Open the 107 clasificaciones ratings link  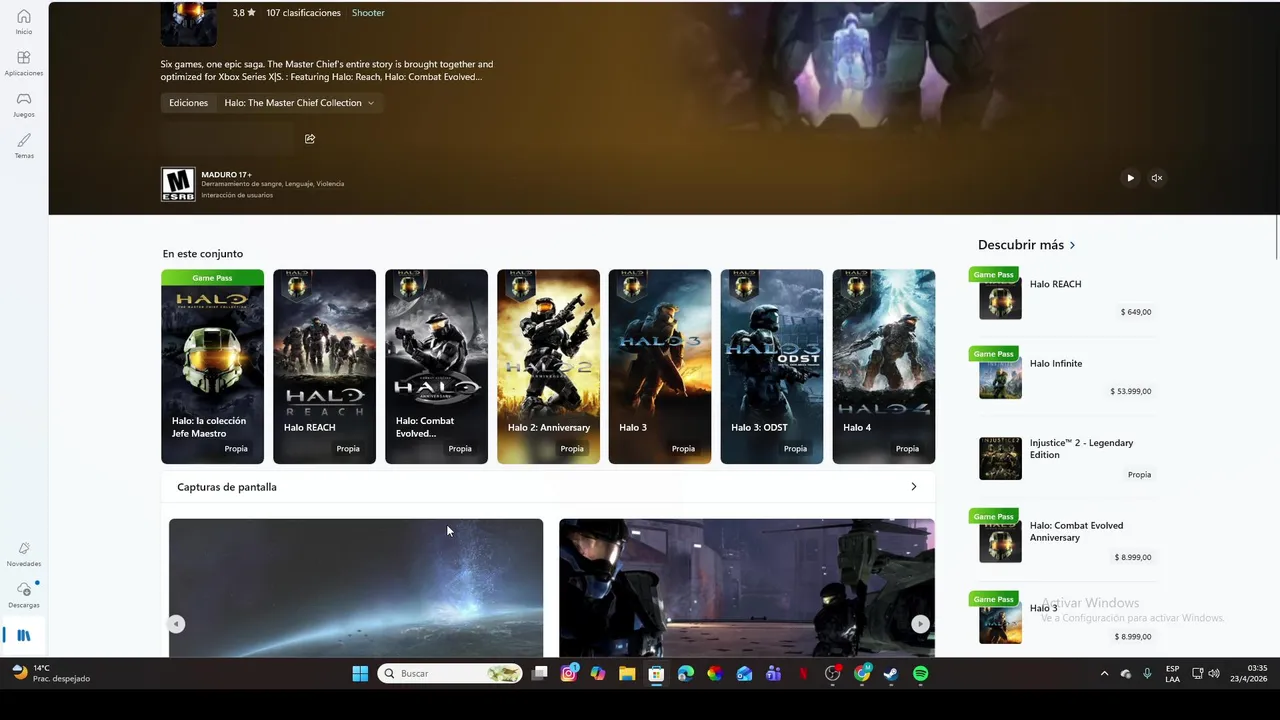point(303,13)
